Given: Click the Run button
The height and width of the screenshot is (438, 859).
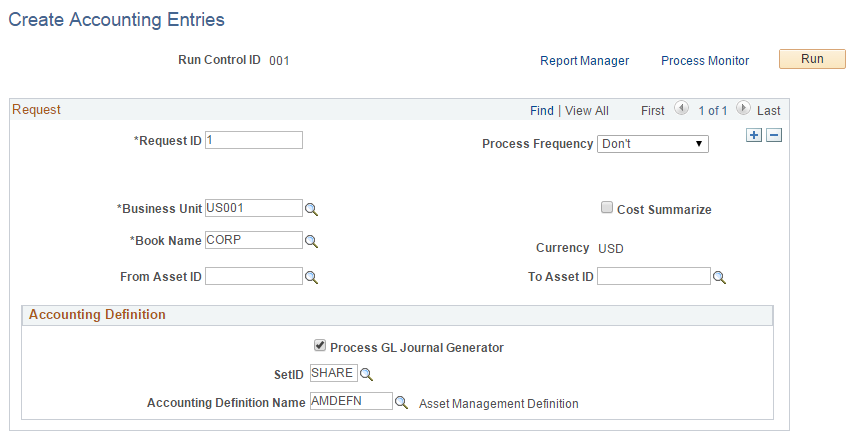Looking at the screenshot, I should [x=812, y=59].
